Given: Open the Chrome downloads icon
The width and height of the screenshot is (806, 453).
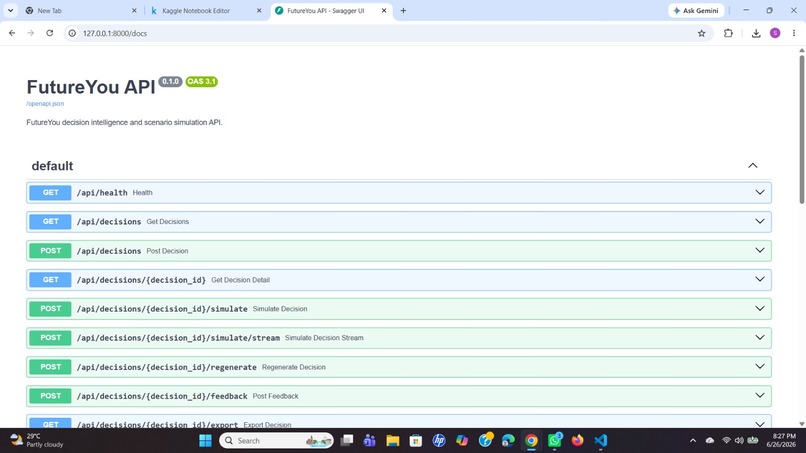Looking at the screenshot, I should pyautogui.click(x=756, y=33).
